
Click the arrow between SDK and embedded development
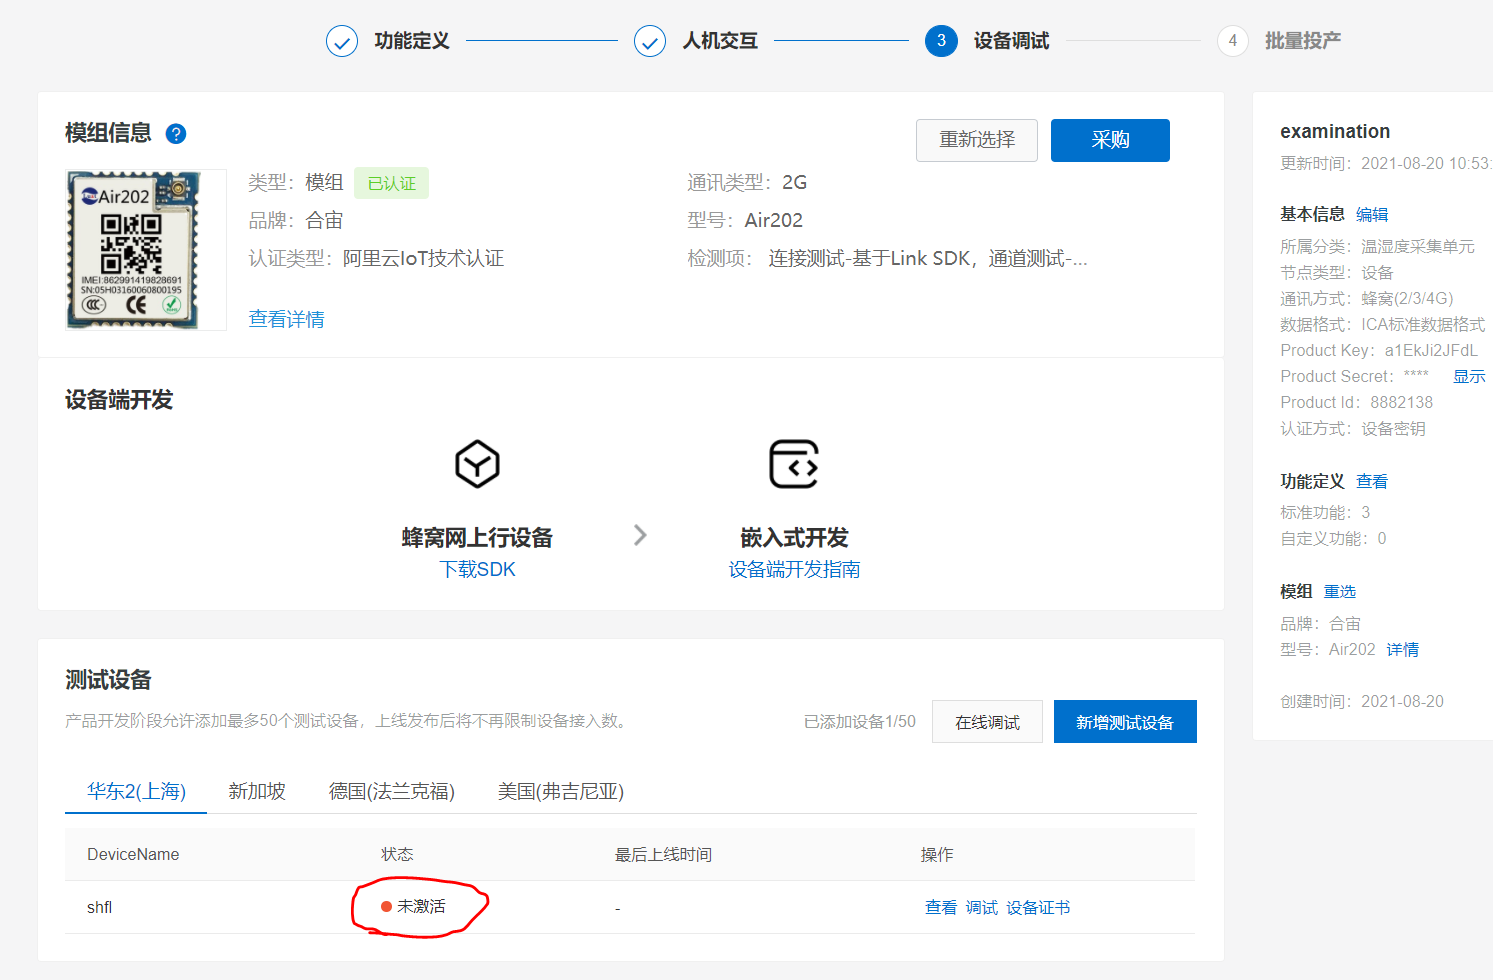pyautogui.click(x=640, y=535)
